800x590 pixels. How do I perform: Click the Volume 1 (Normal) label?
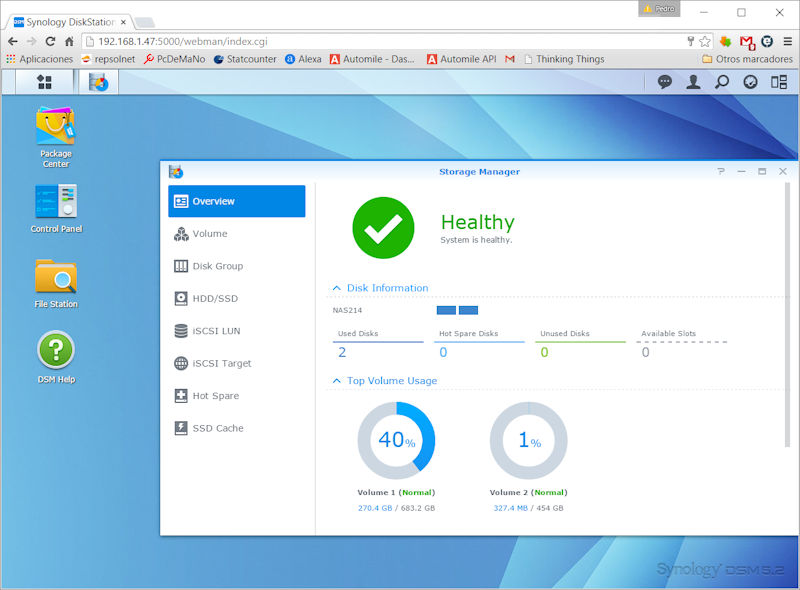(396, 493)
